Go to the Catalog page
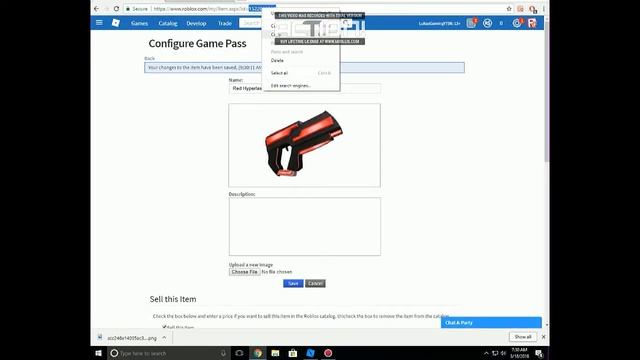Image resolution: width=640 pixels, height=360 pixels. [x=168, y=23]
